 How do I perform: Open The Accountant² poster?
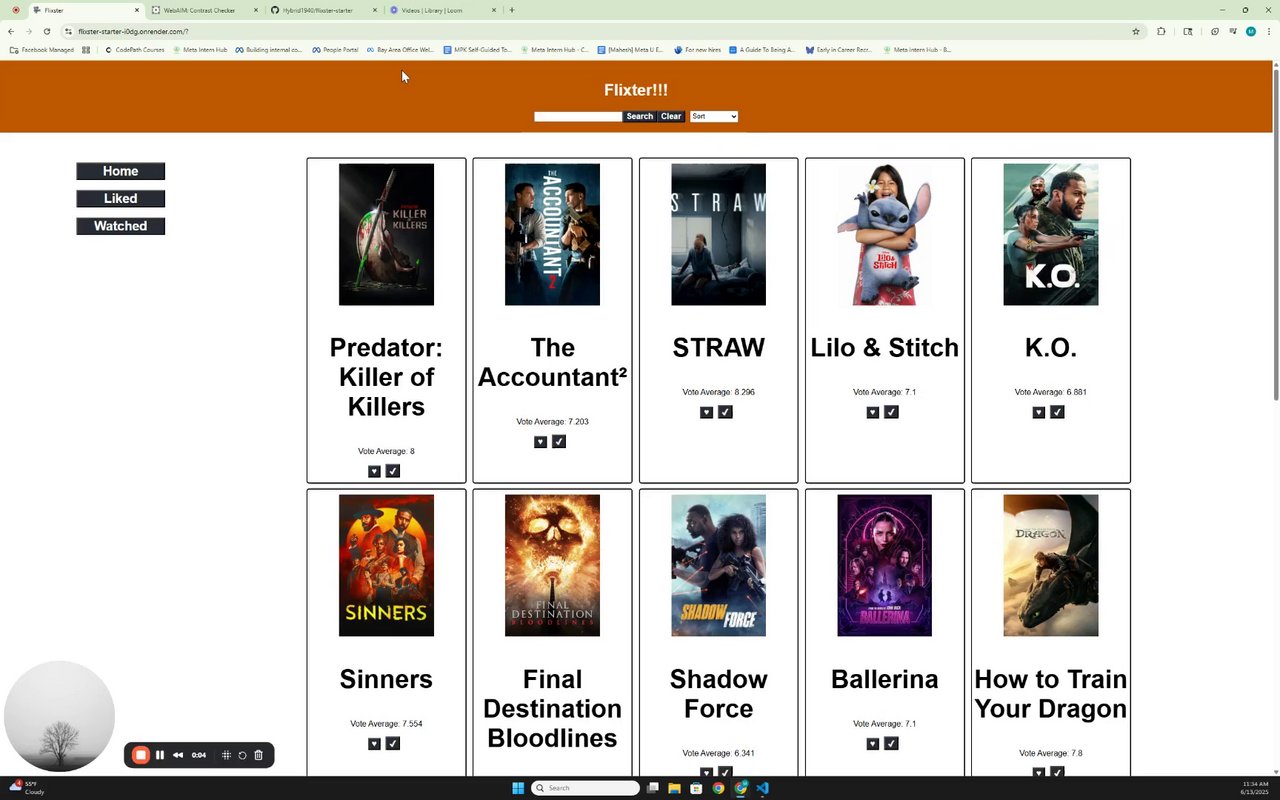point(552,235)
